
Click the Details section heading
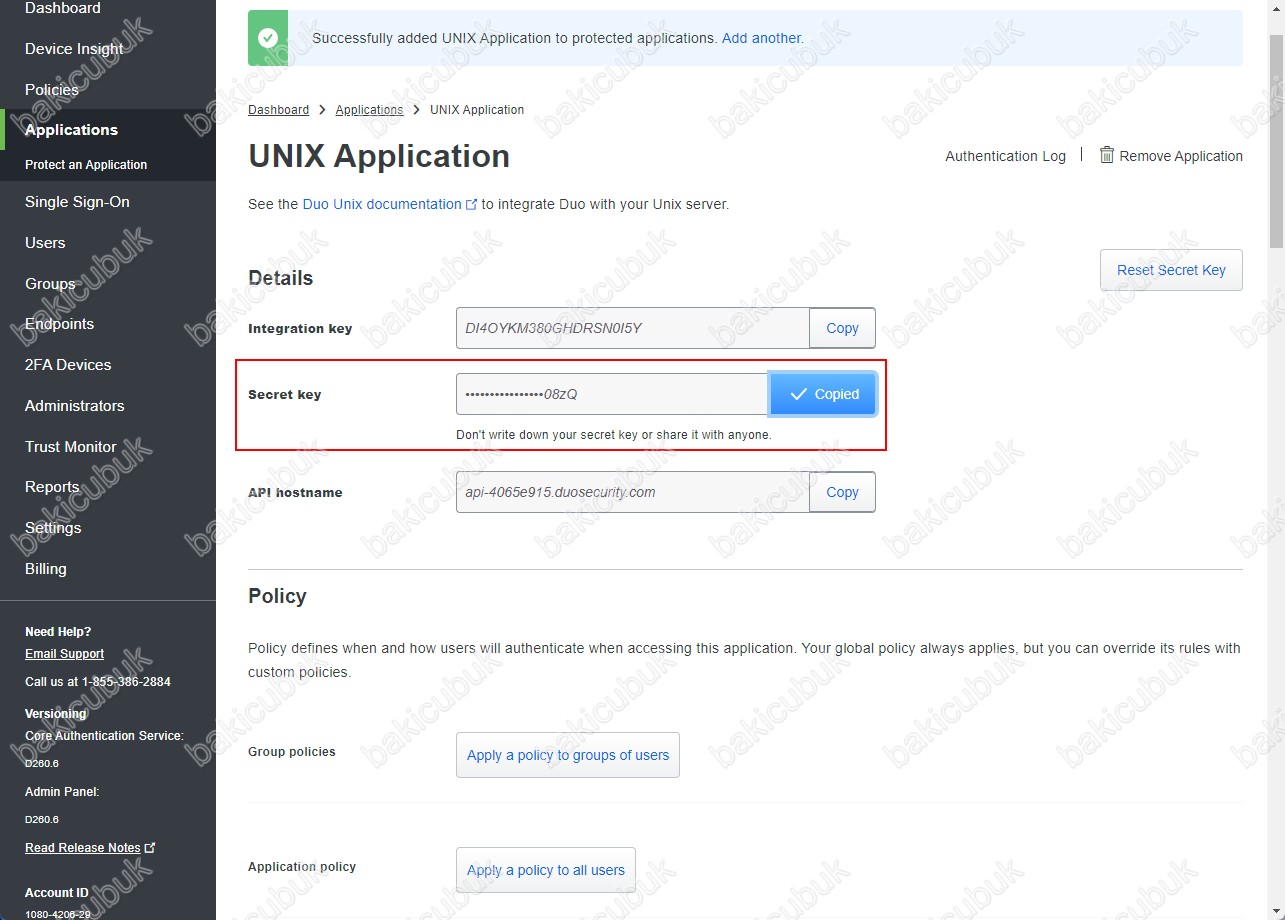pyautogui.click(x=281, y=278)
